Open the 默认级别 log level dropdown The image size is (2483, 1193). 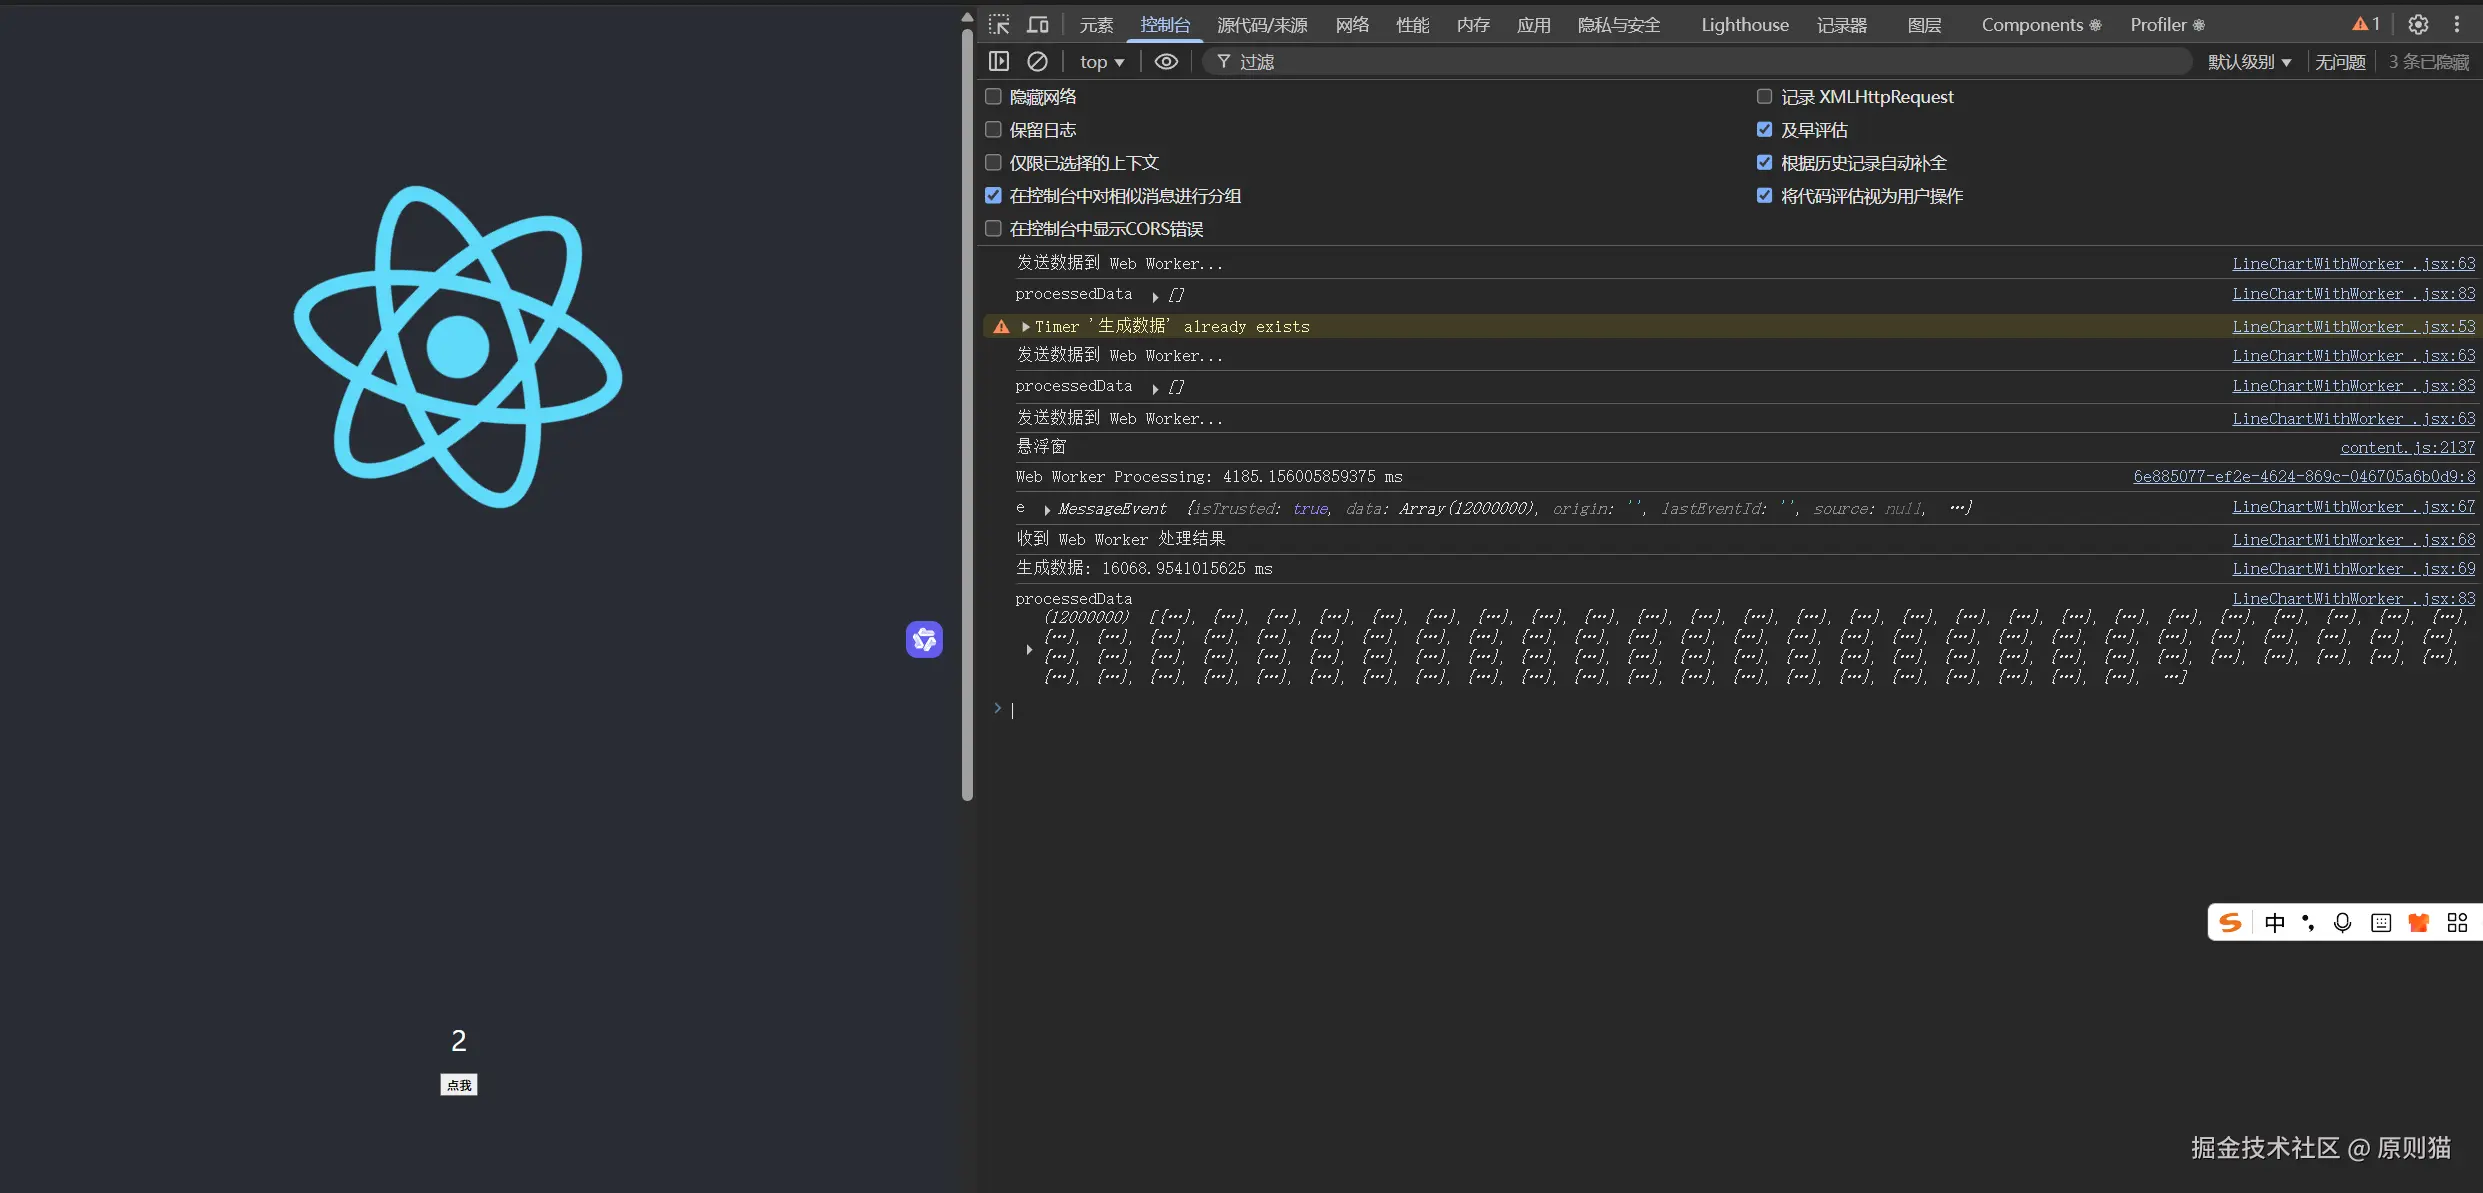point(2249,62)
